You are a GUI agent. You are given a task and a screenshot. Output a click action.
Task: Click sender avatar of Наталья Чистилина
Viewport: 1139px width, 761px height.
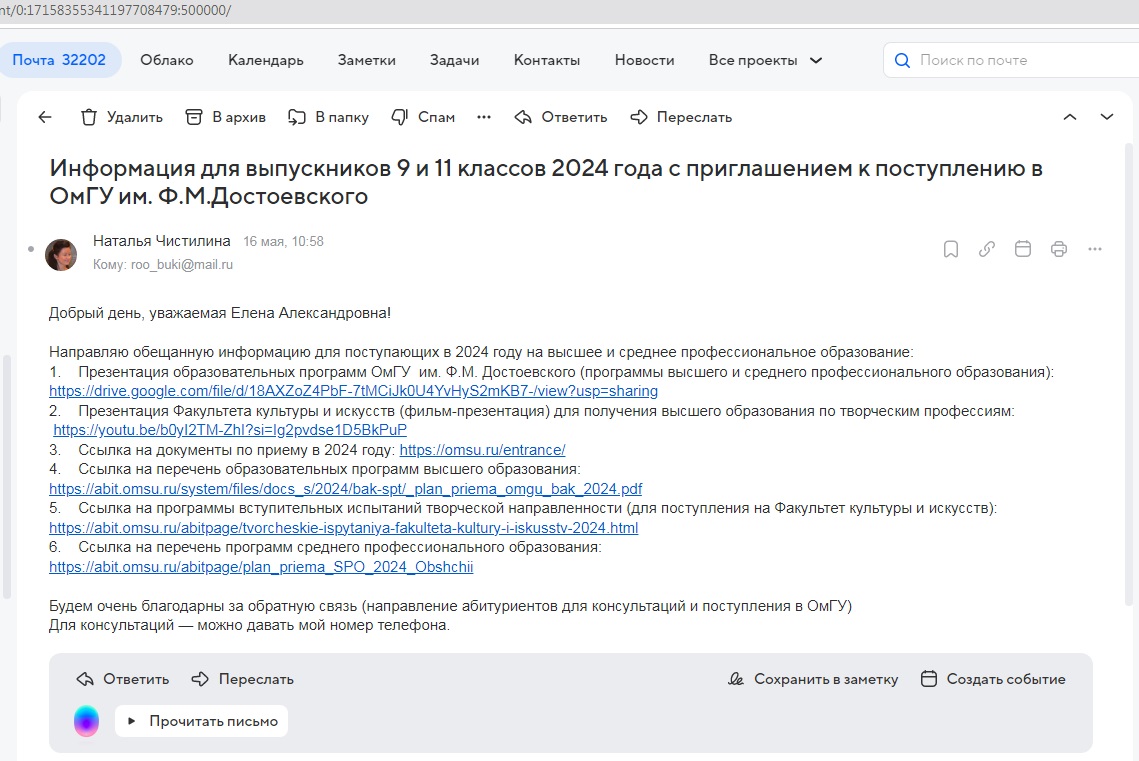coord(61,254)
